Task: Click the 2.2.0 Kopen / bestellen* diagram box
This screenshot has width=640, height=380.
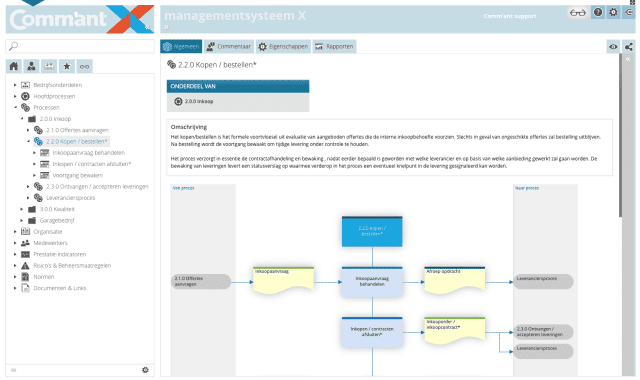Action: pos(372,231)
